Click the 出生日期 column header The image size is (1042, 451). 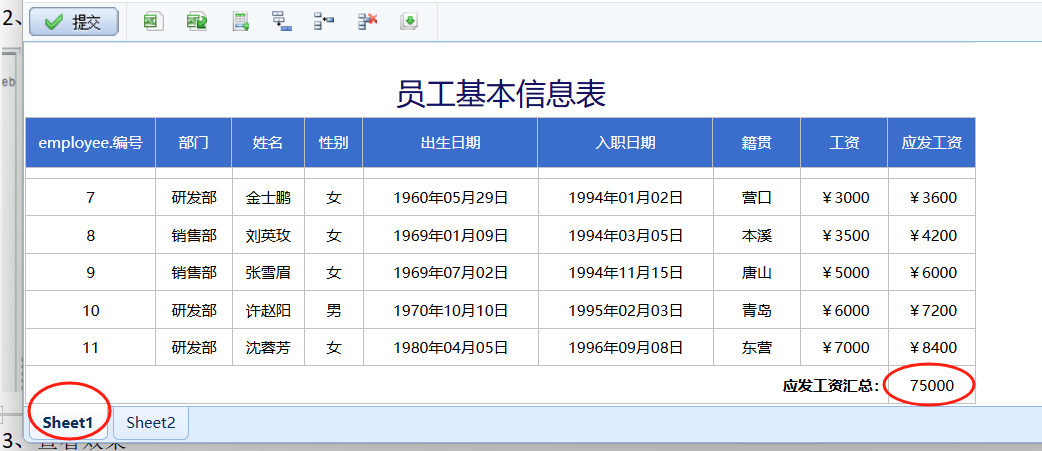pyautogui.click(x=450, y=143)
